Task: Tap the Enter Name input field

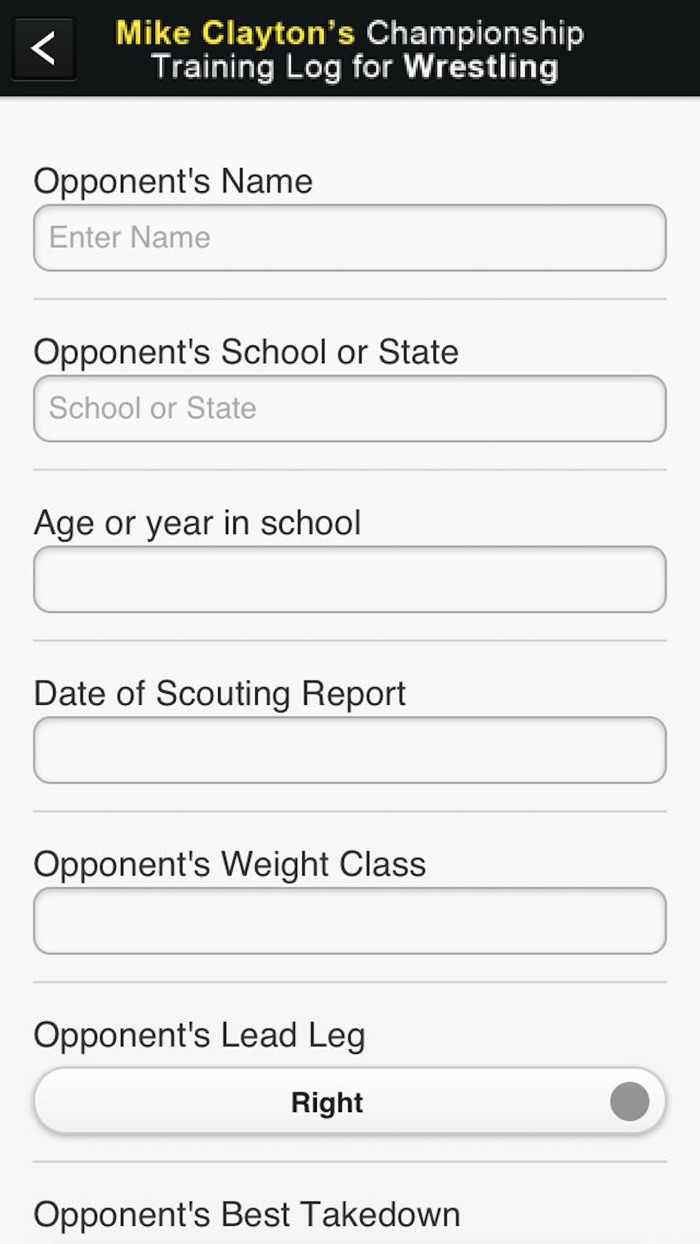Action: 349,237
